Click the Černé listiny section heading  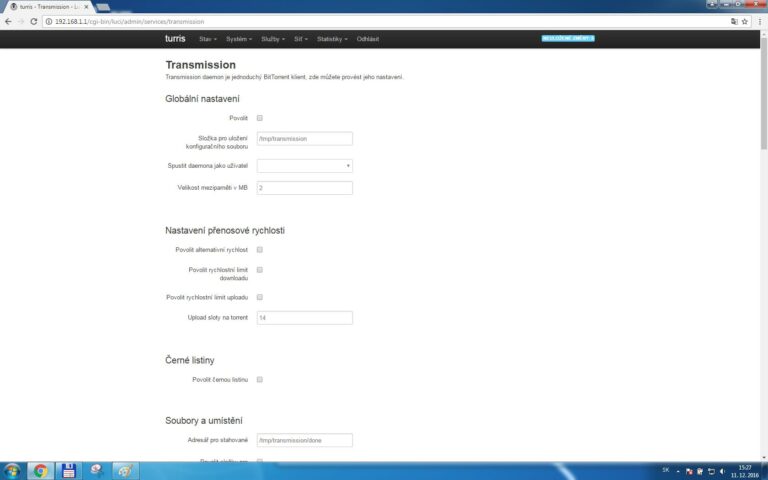(190, 360)
